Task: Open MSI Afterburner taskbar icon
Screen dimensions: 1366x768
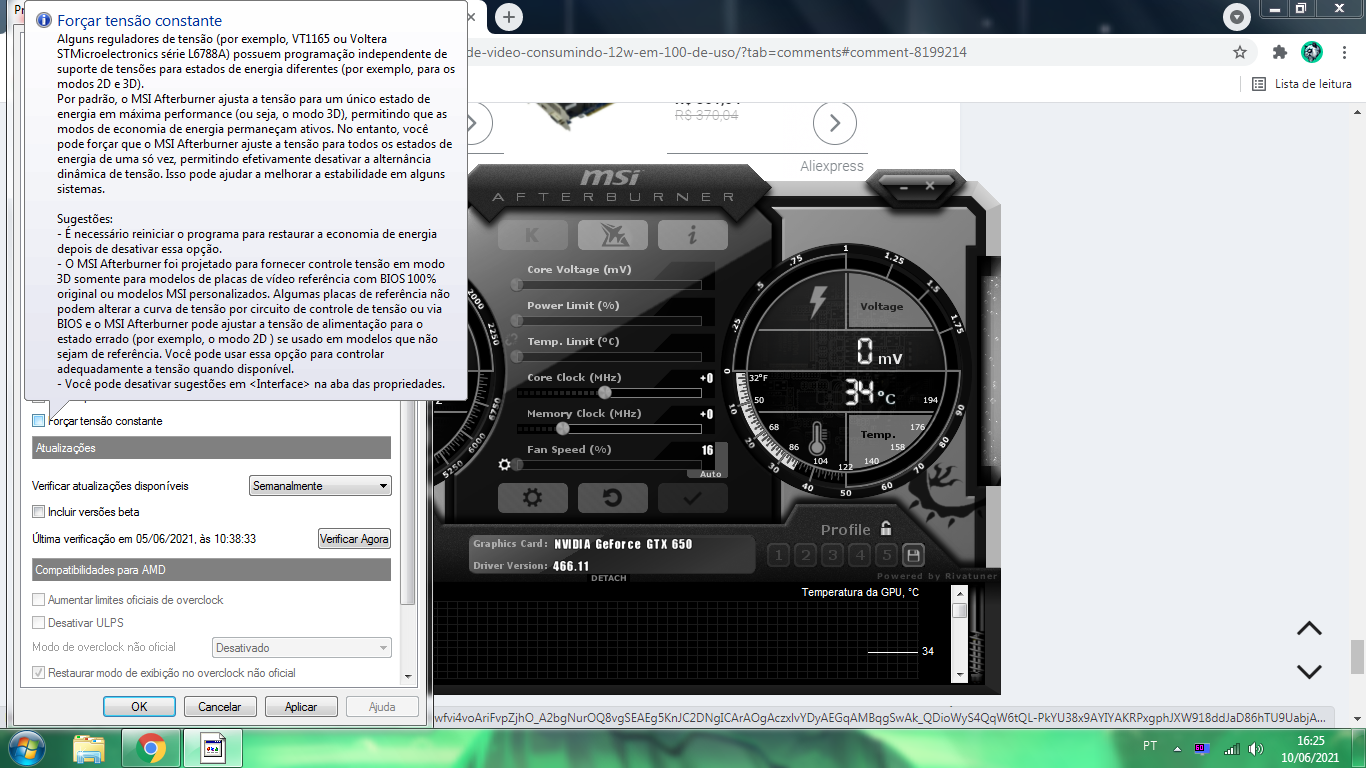Action: pyautogui.click(x=213, y=748)
